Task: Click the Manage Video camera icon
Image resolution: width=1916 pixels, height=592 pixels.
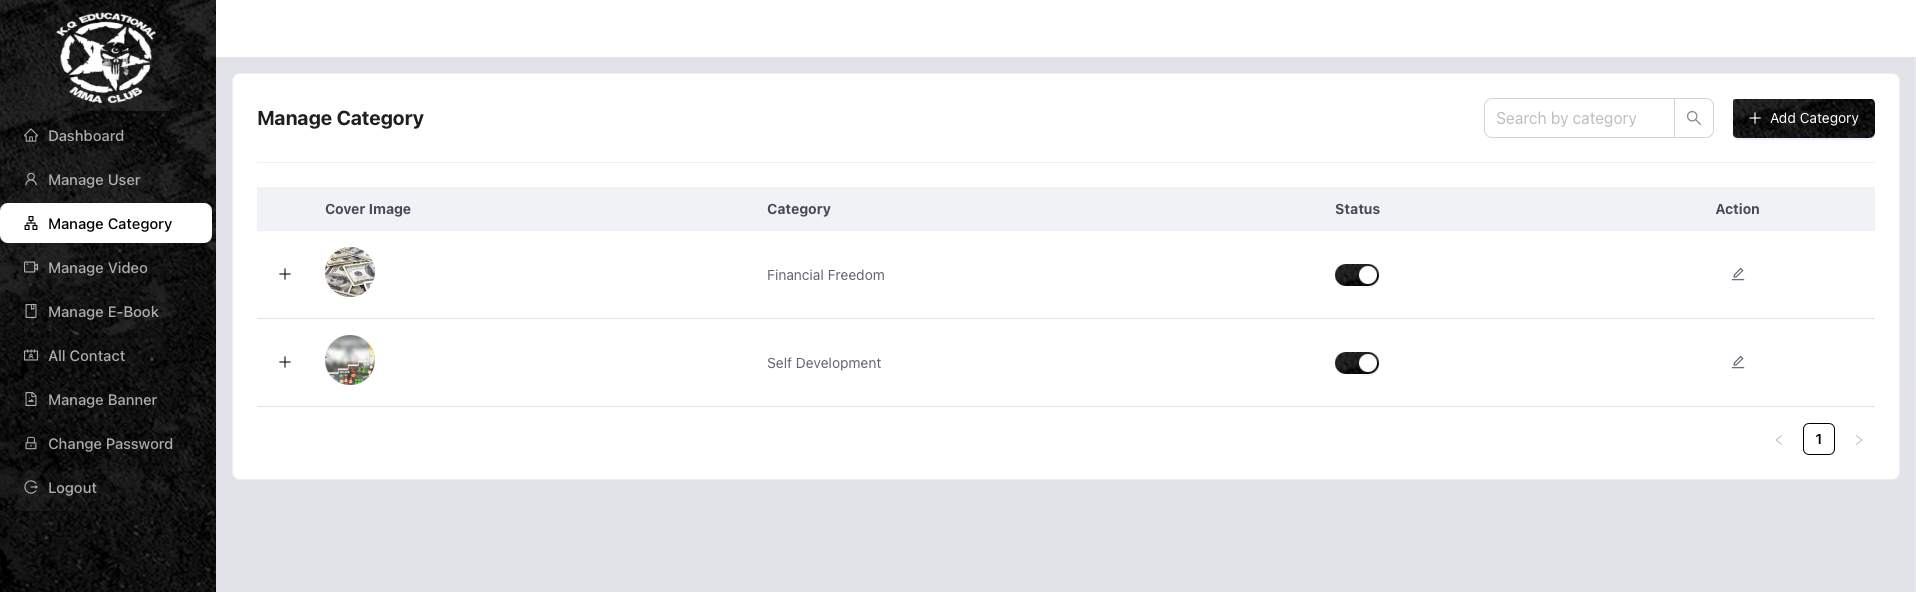Action: tap(31, 267)
